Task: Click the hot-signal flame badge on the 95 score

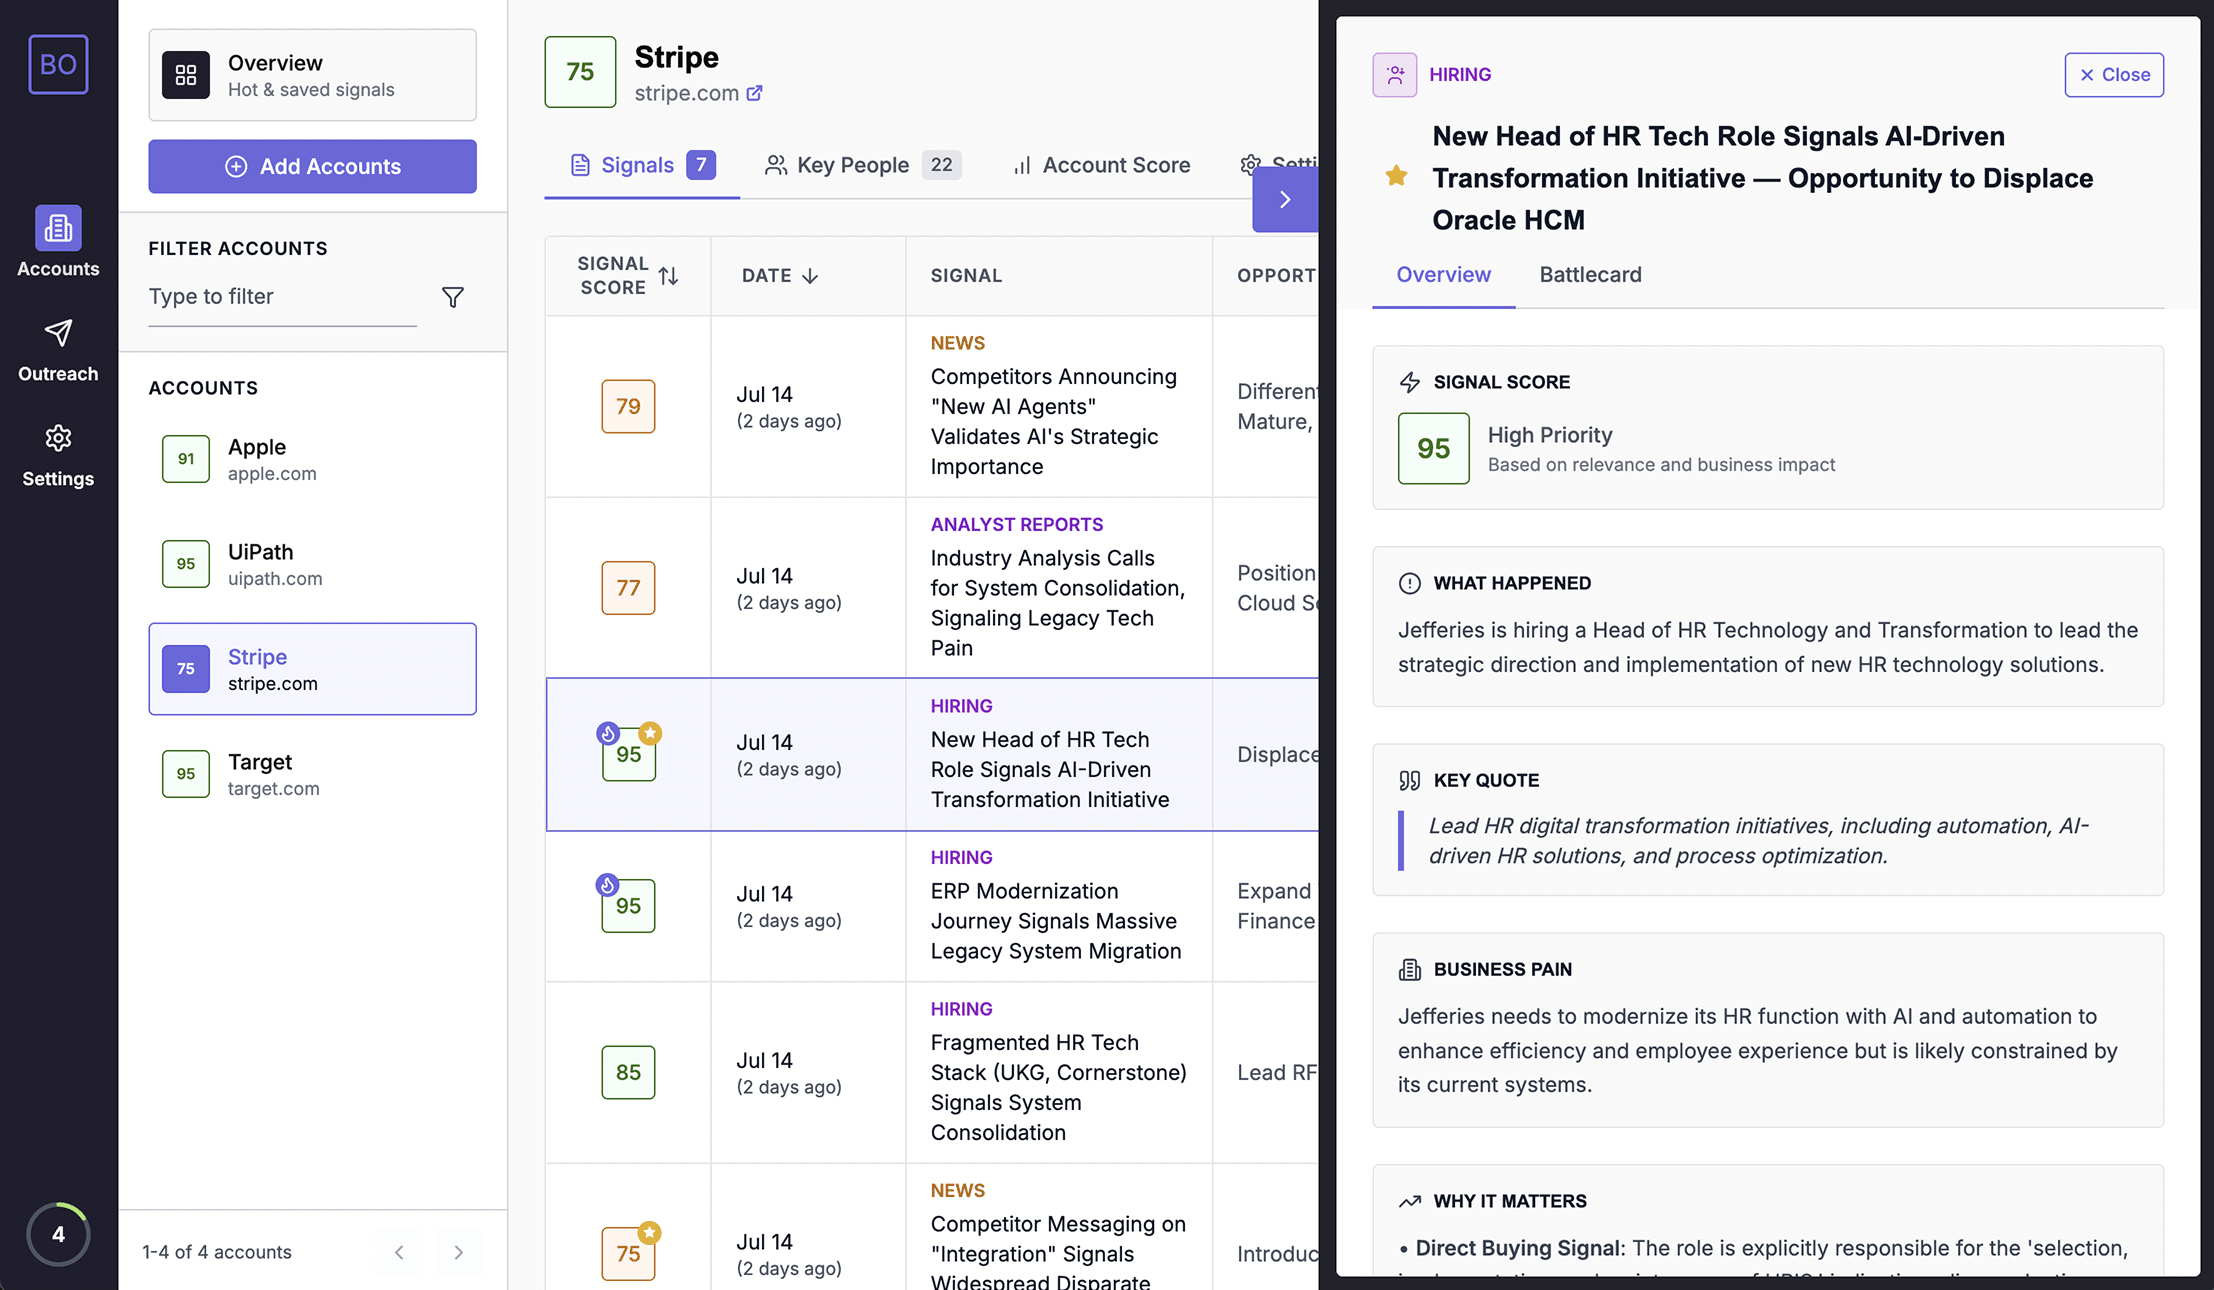Action: point(609,732)
